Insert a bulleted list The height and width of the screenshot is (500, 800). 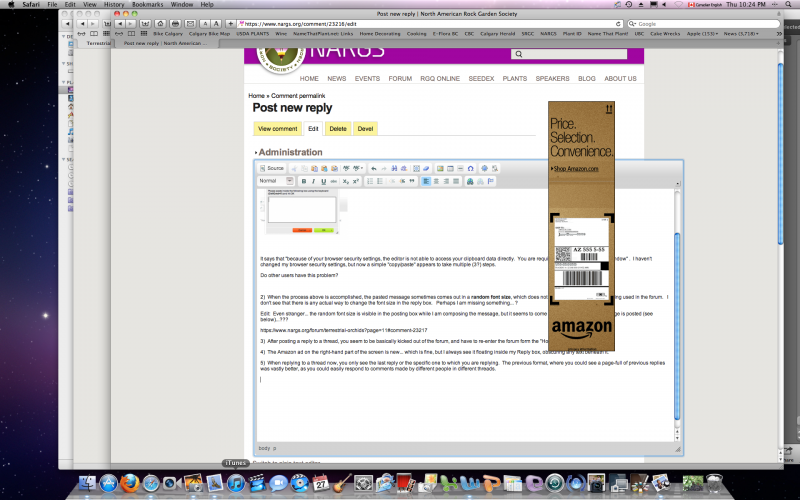(382, 181)
